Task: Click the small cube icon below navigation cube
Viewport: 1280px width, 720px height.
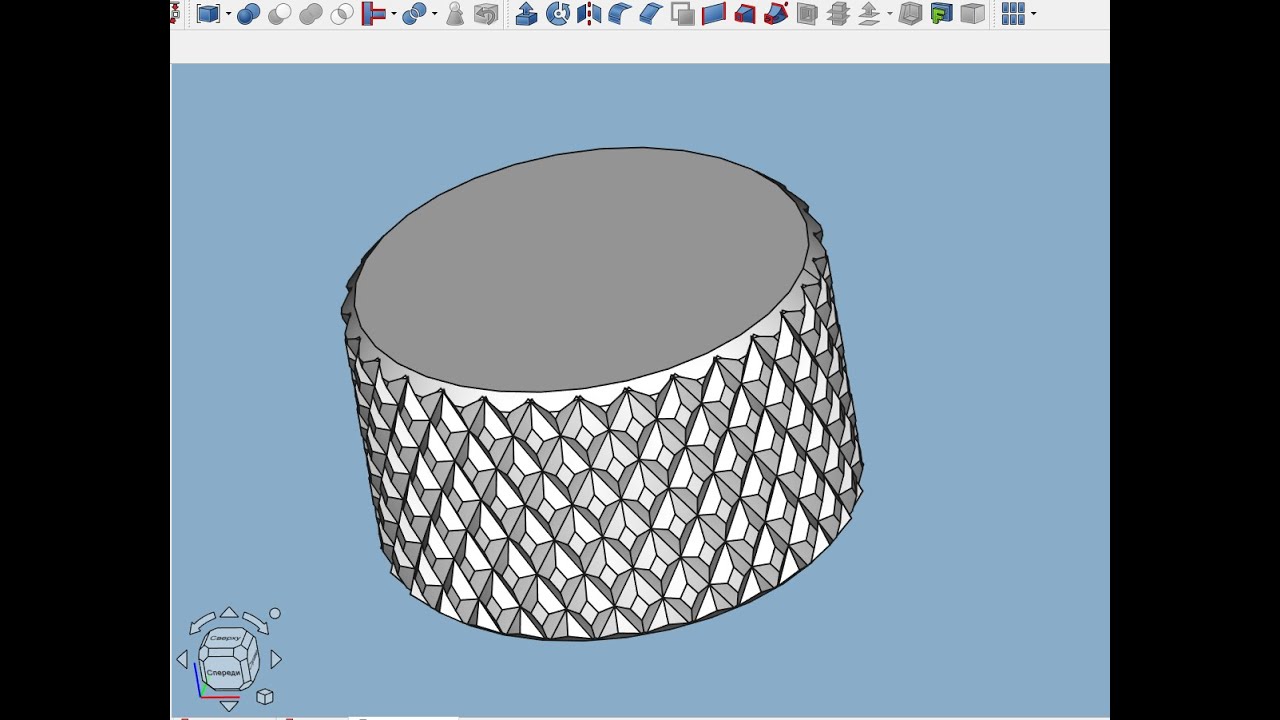Action: pos(265,697)
